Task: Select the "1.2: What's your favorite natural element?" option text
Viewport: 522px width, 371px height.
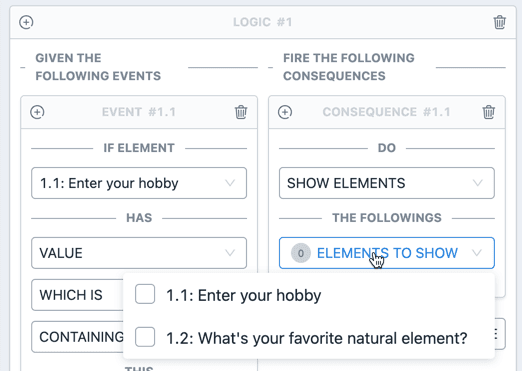Action: (317, 338)
